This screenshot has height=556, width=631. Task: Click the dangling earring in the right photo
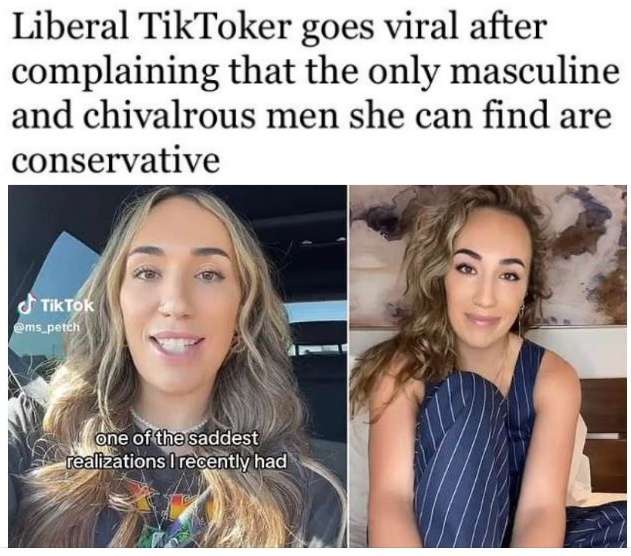coord(521,322)
